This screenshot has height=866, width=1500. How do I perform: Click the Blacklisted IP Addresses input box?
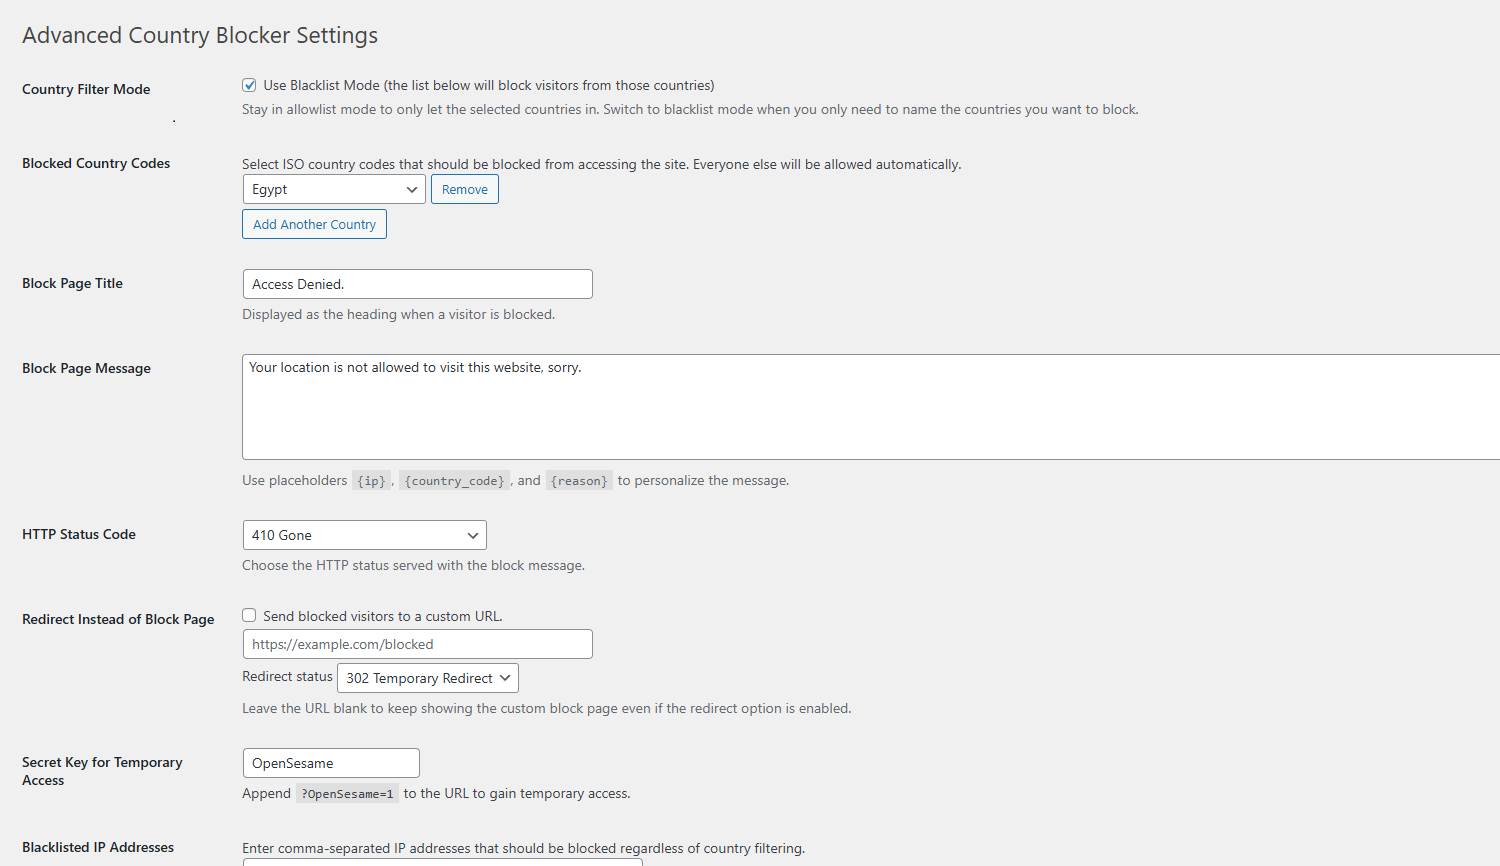point(443,862)
